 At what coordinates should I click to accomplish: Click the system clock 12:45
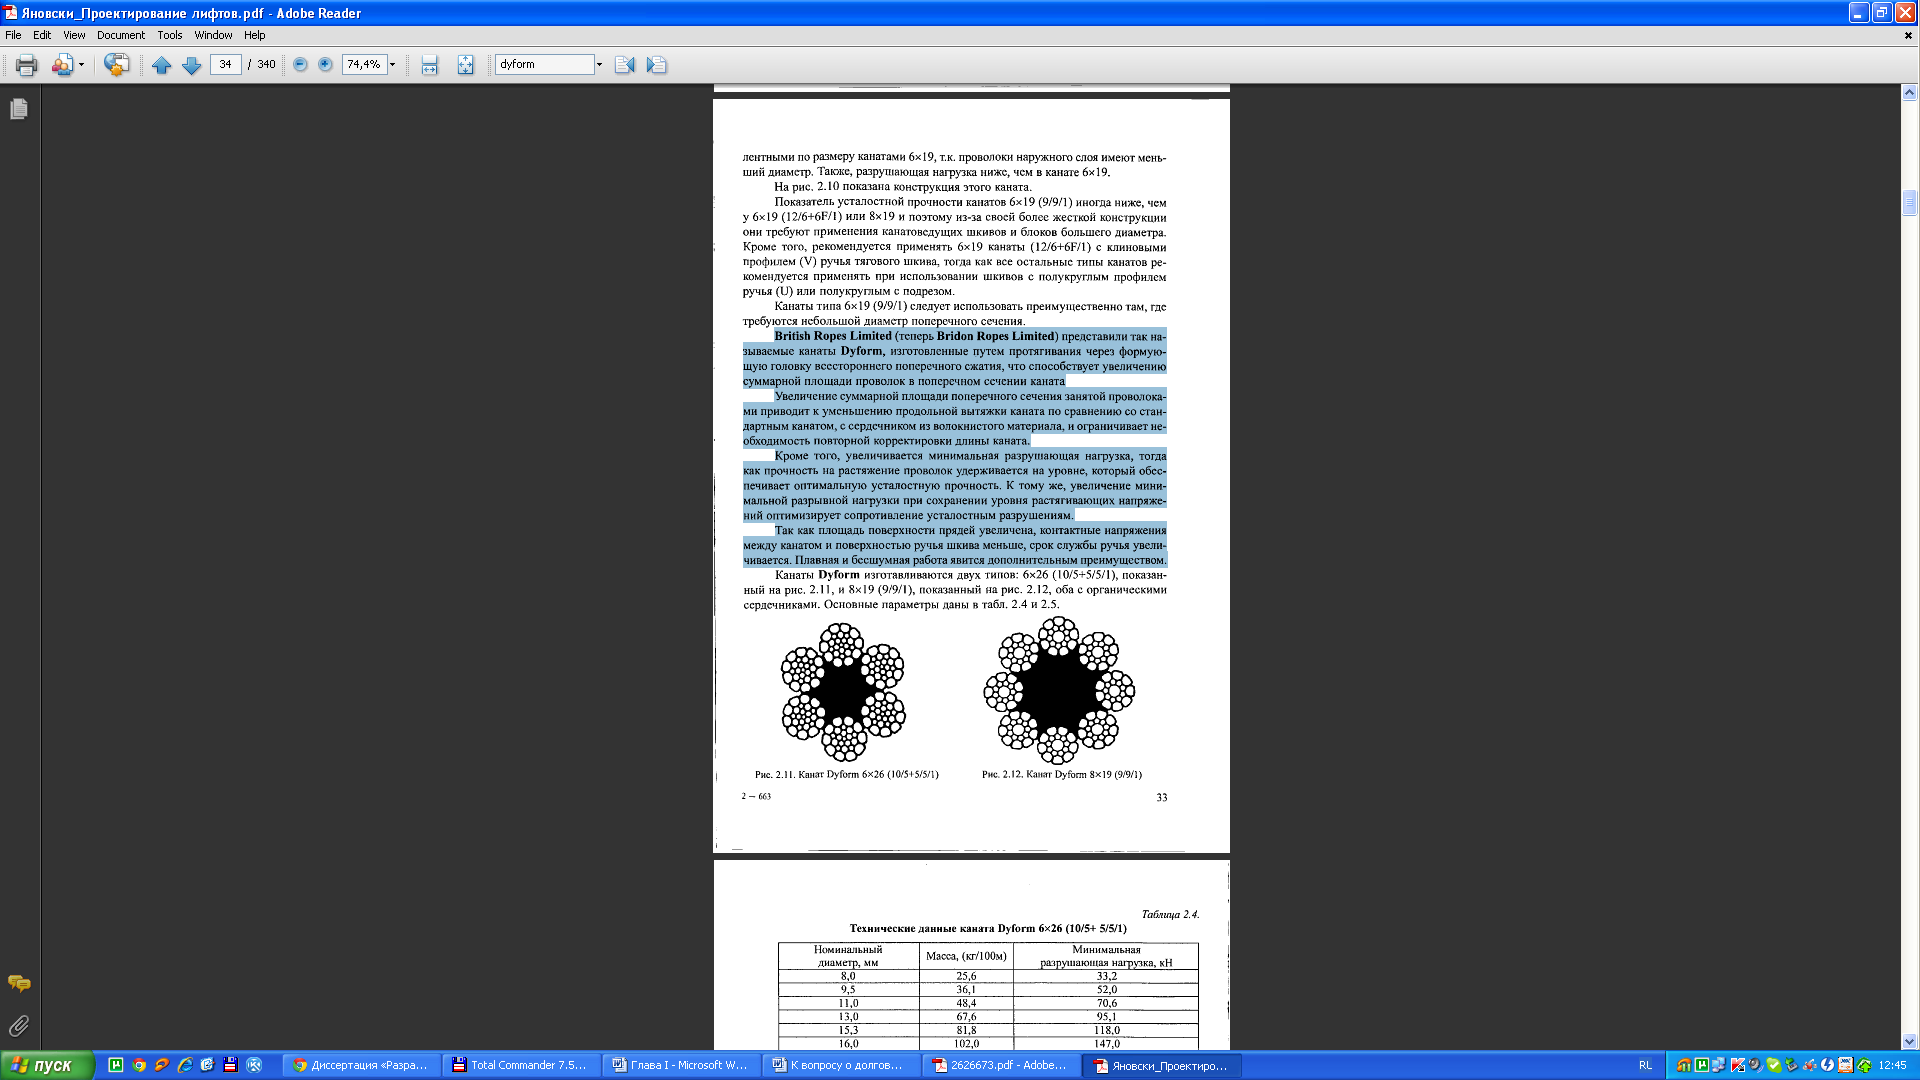(x=1892, y=1065)
